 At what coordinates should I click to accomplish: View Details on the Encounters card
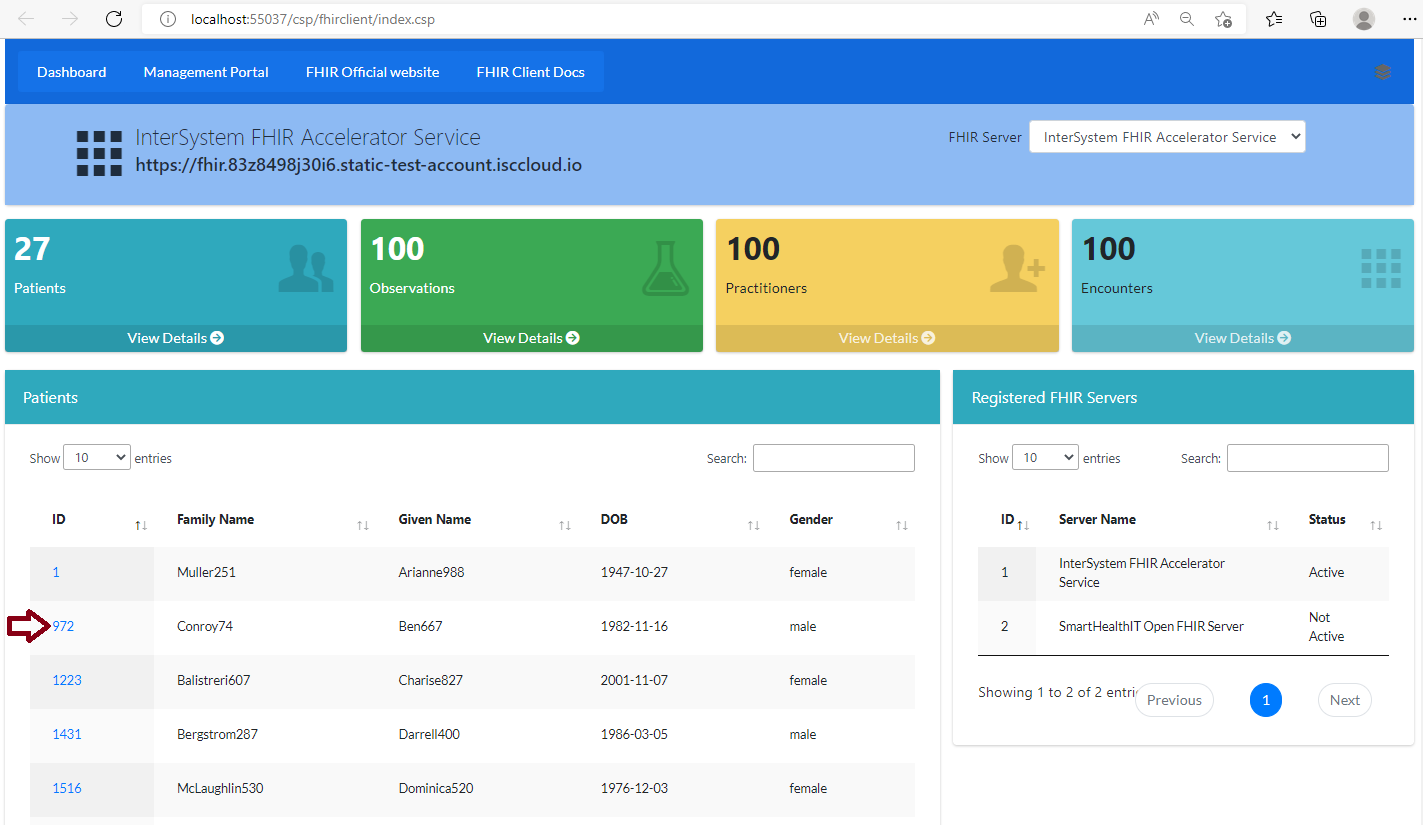(1243, 338)
